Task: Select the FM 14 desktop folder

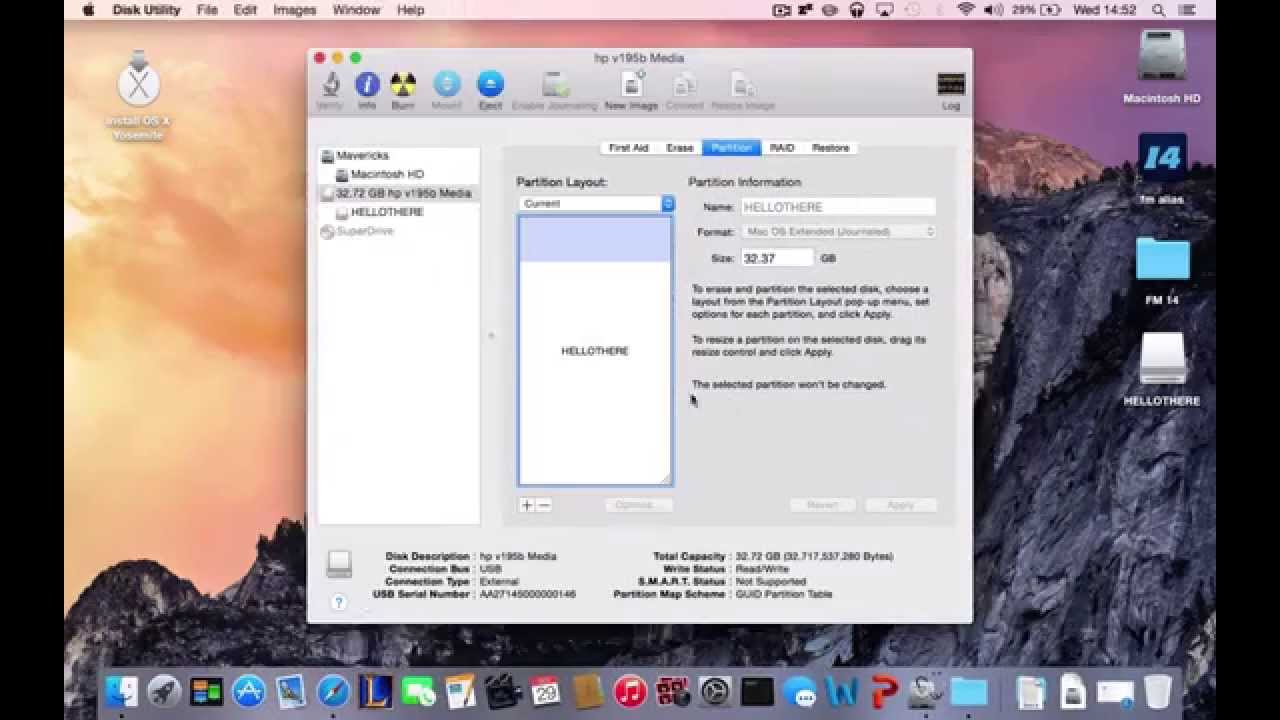Action: tap(1162, 270)
